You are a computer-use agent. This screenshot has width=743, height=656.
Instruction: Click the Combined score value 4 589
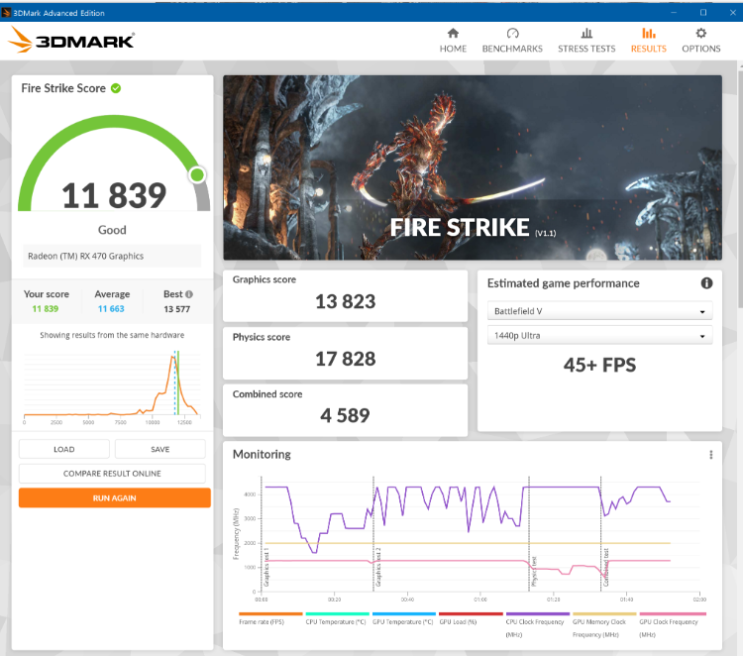(345, 416)
